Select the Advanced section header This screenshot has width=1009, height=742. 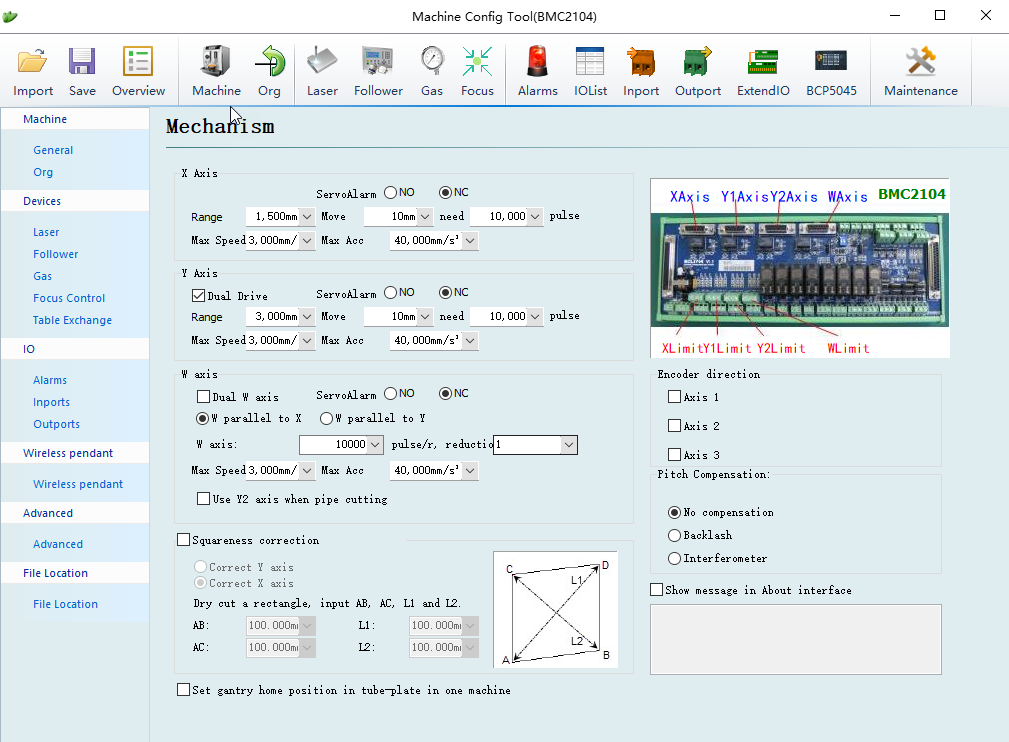75,513
